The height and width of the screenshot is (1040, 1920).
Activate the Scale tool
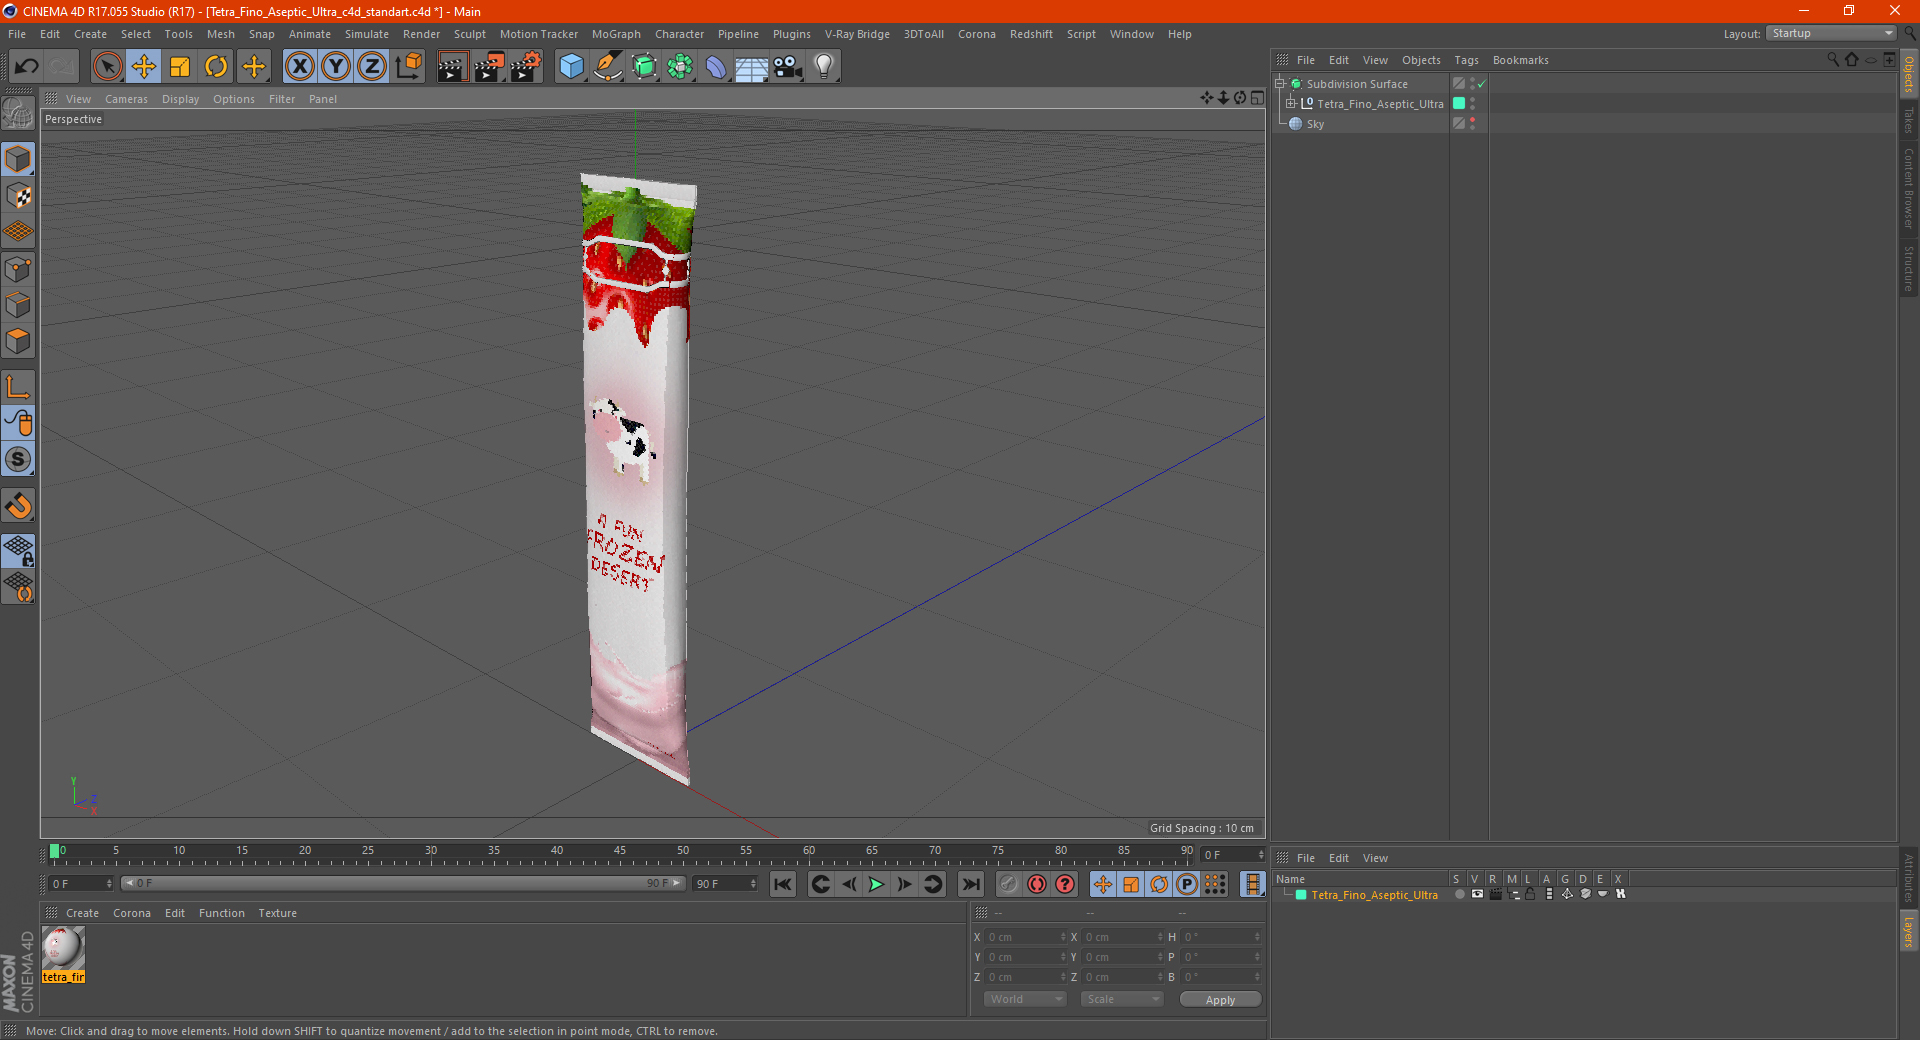180,67
